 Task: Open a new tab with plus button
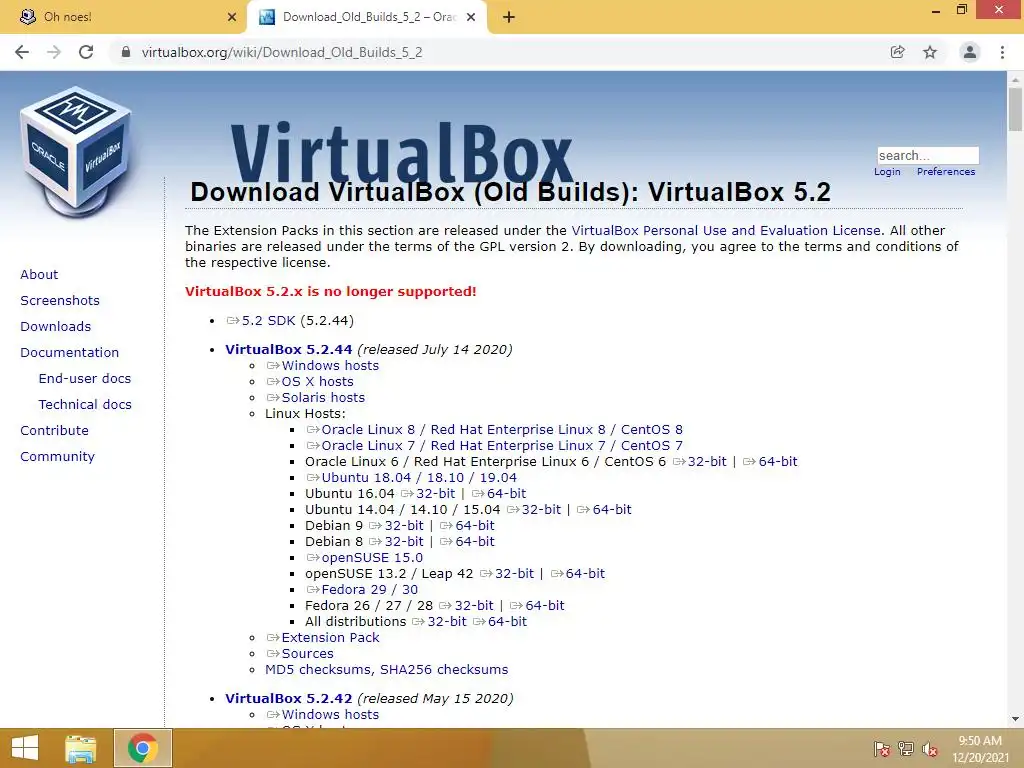pyautogui.click(x=509, y=17)
